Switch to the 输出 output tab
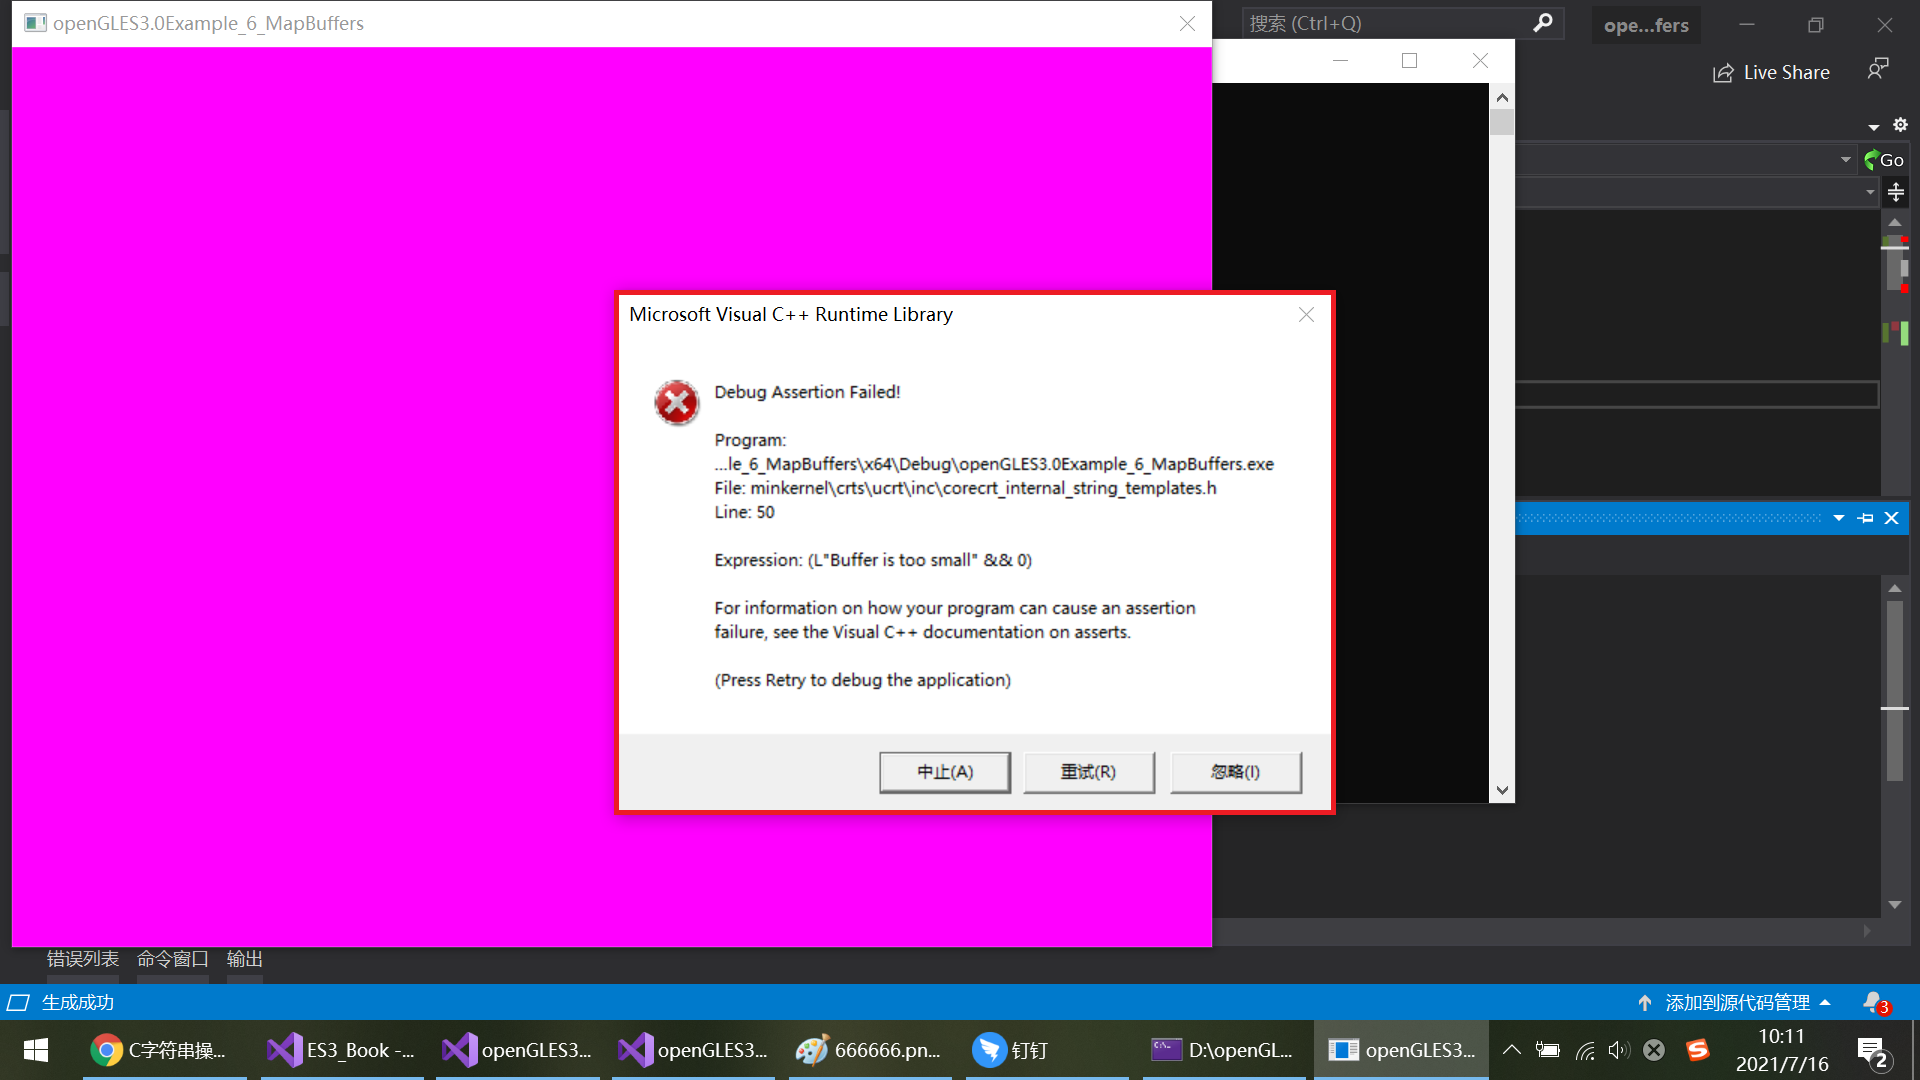This screenshot has height=1080, width=1920. [x=243, y=958]
